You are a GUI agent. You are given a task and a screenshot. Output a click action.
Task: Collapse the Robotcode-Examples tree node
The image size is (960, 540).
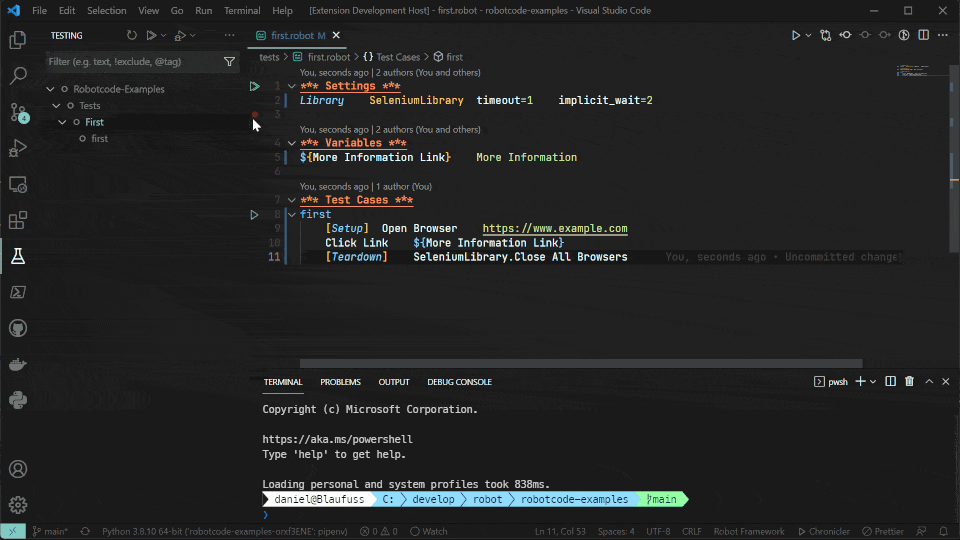(x=50, y=89)
